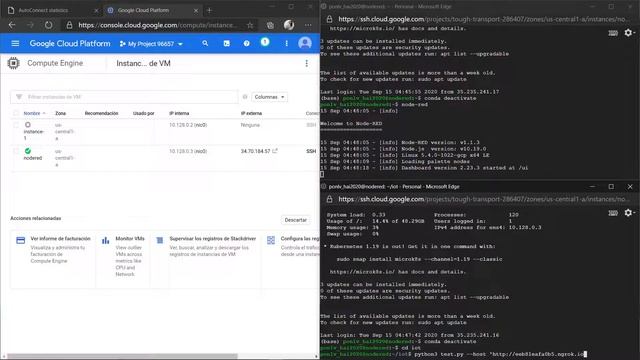Open the notifications bell icon
Screen dimensions: 640x360
coord(265,42)
